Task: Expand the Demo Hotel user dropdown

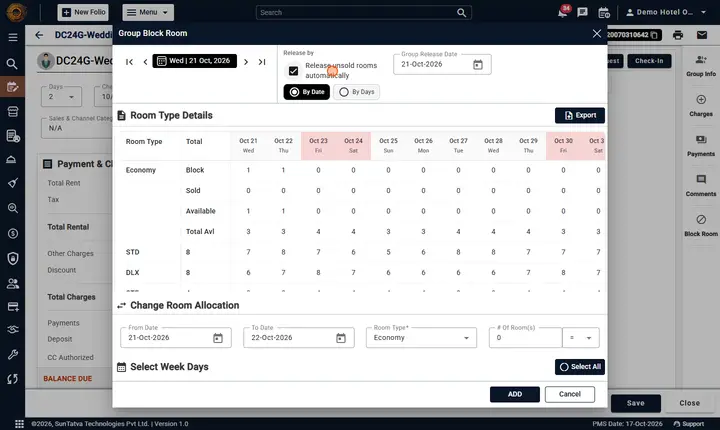Action: tap(666, 12)
